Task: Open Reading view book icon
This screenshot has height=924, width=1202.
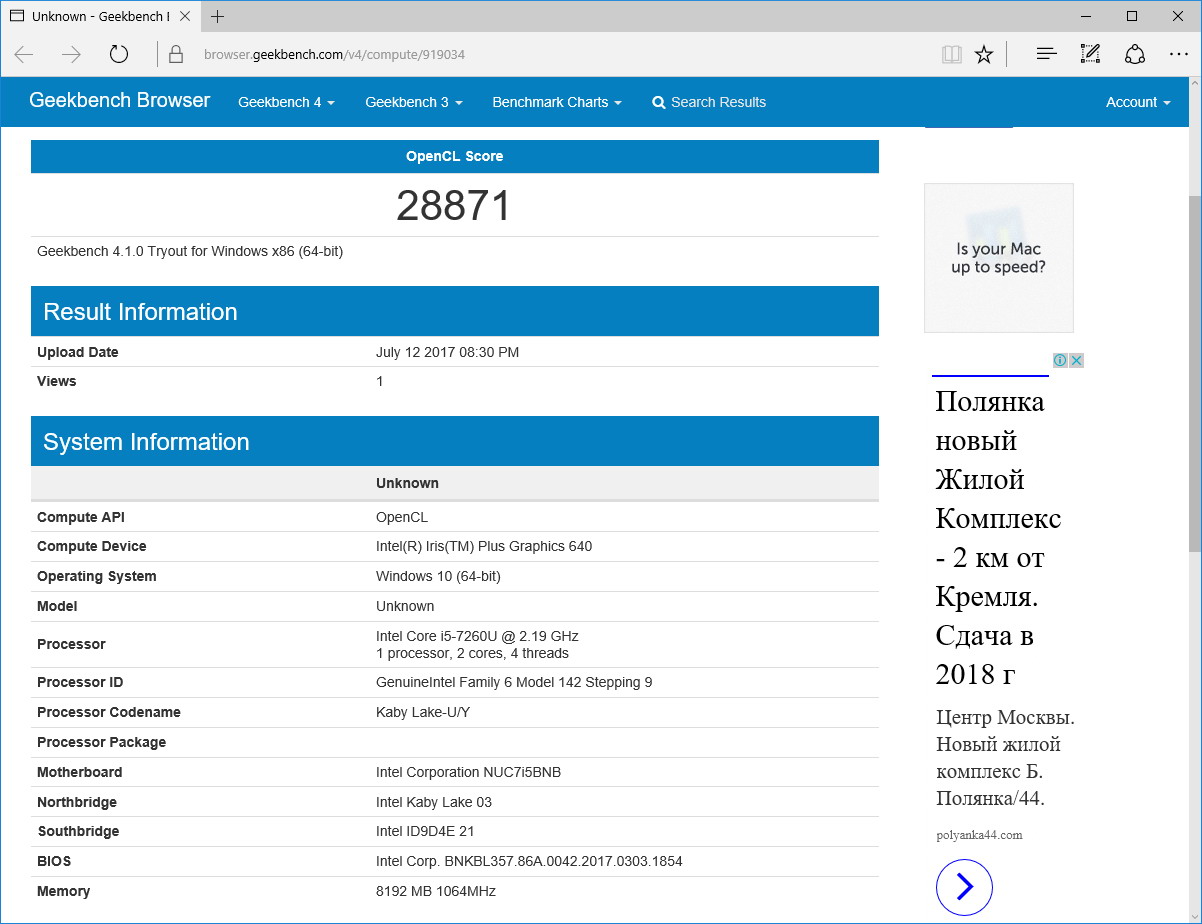Action: pos(951,54)
